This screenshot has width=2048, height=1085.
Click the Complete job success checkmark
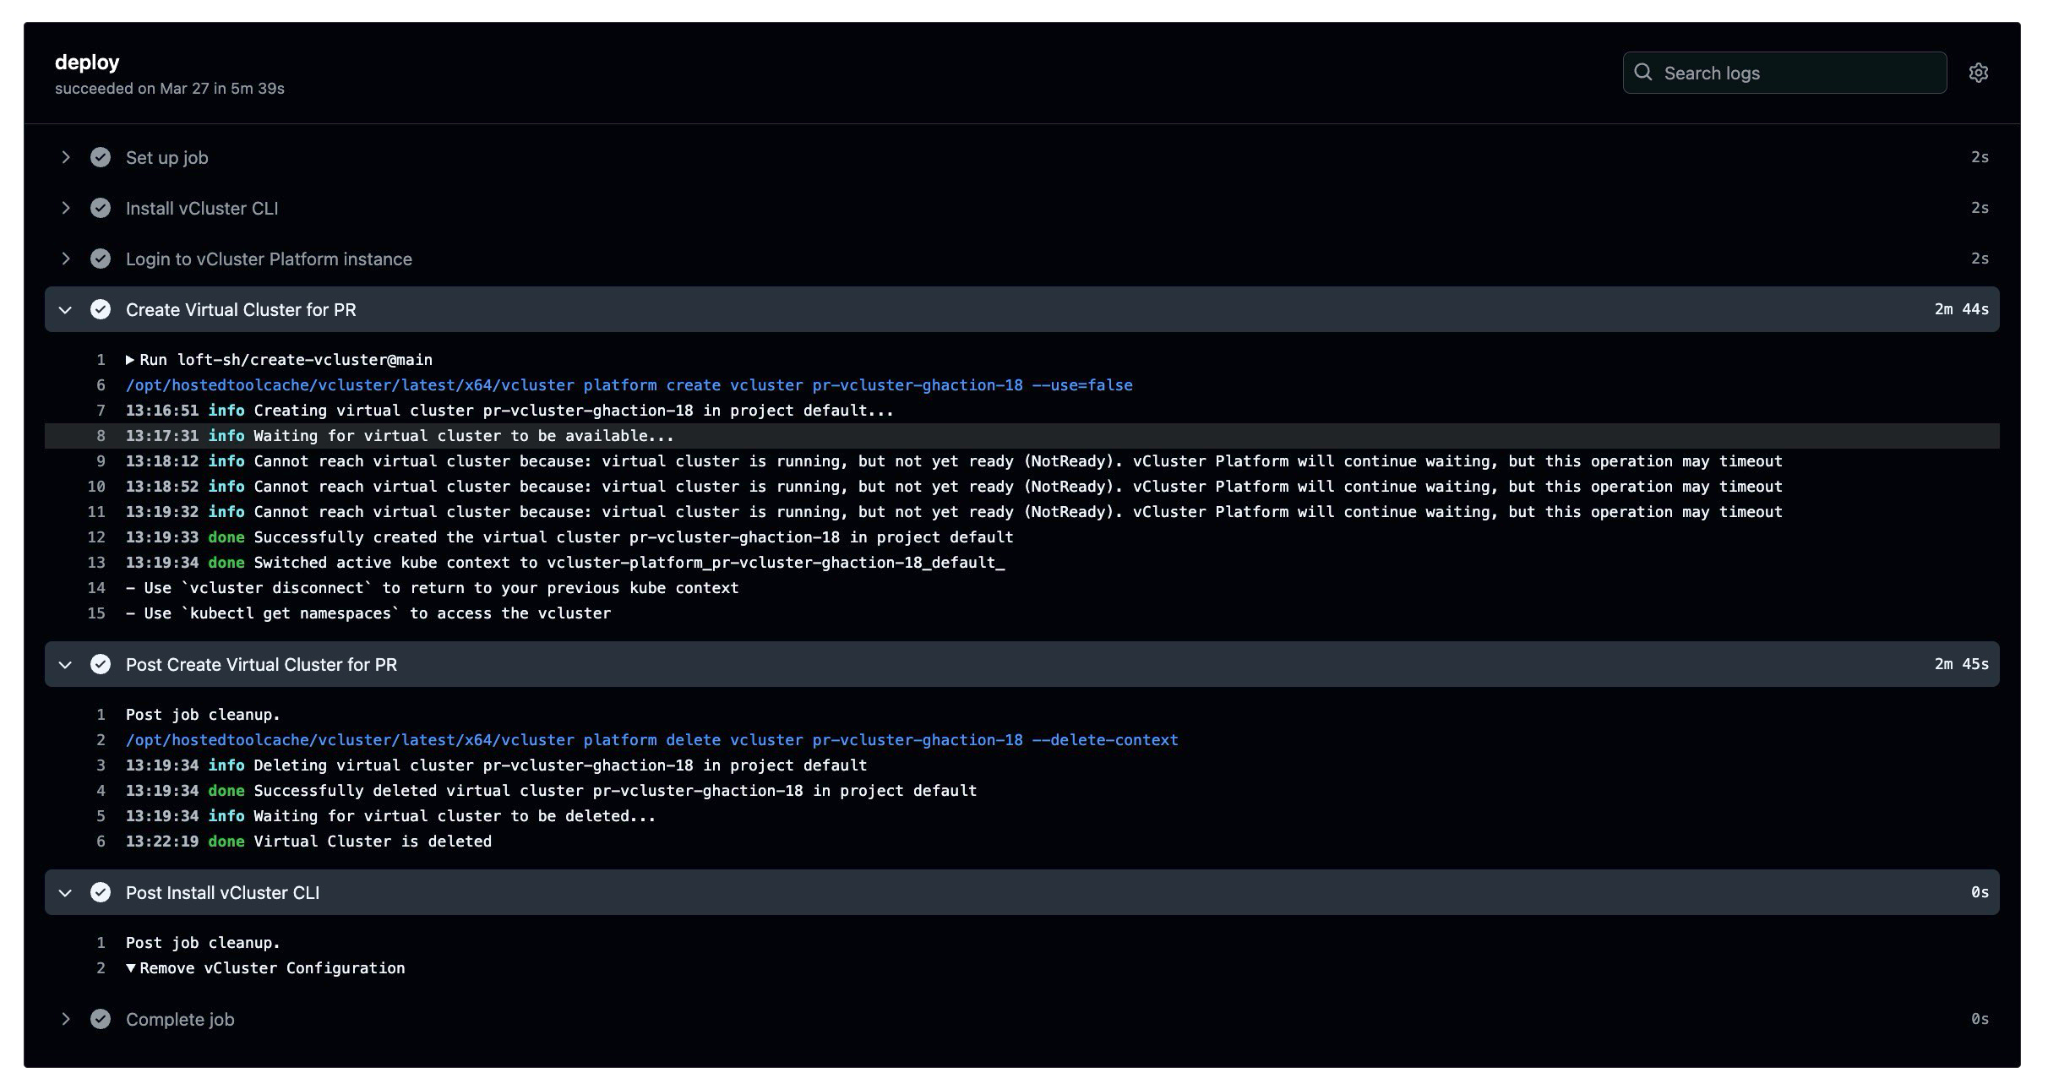100,1019
